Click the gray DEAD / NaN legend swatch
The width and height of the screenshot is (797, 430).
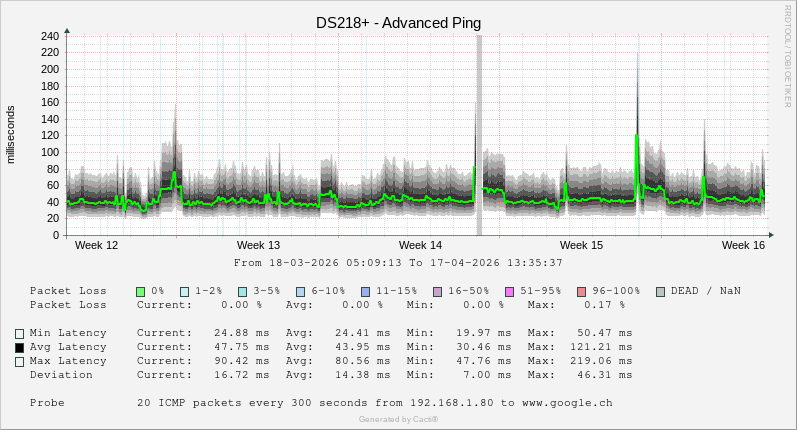coord(660,291)
